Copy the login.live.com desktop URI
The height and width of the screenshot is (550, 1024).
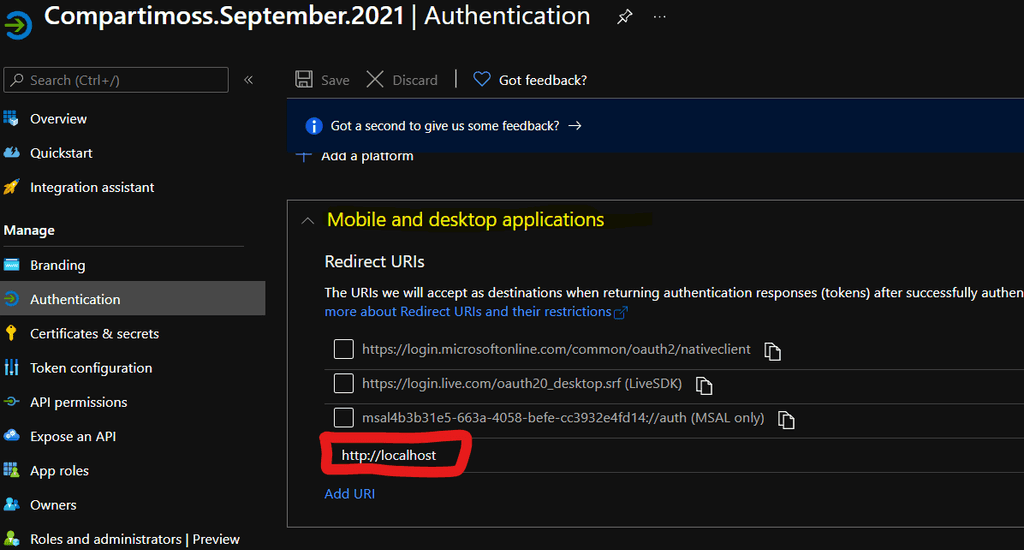pos(703,385)
